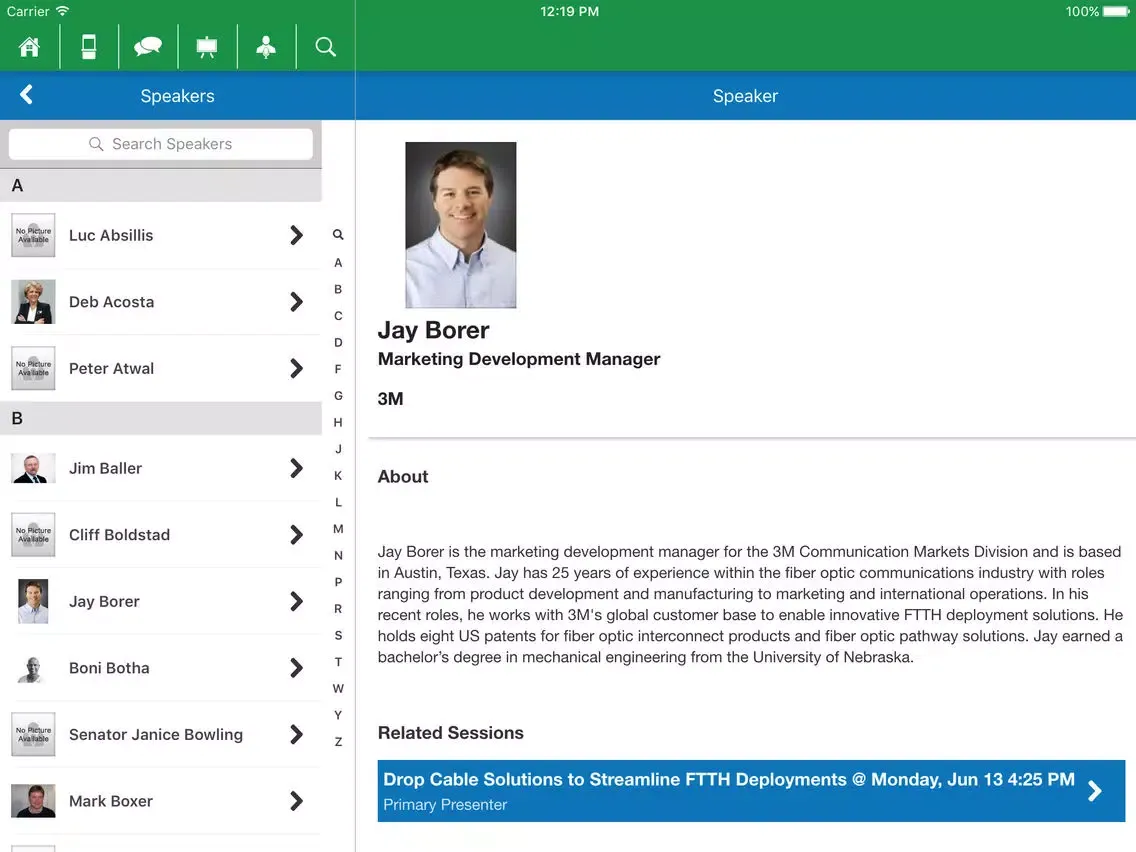This screenshot has width=1136, height=852.
Task: Select speaker Luc Absillis
Action: 161,235
